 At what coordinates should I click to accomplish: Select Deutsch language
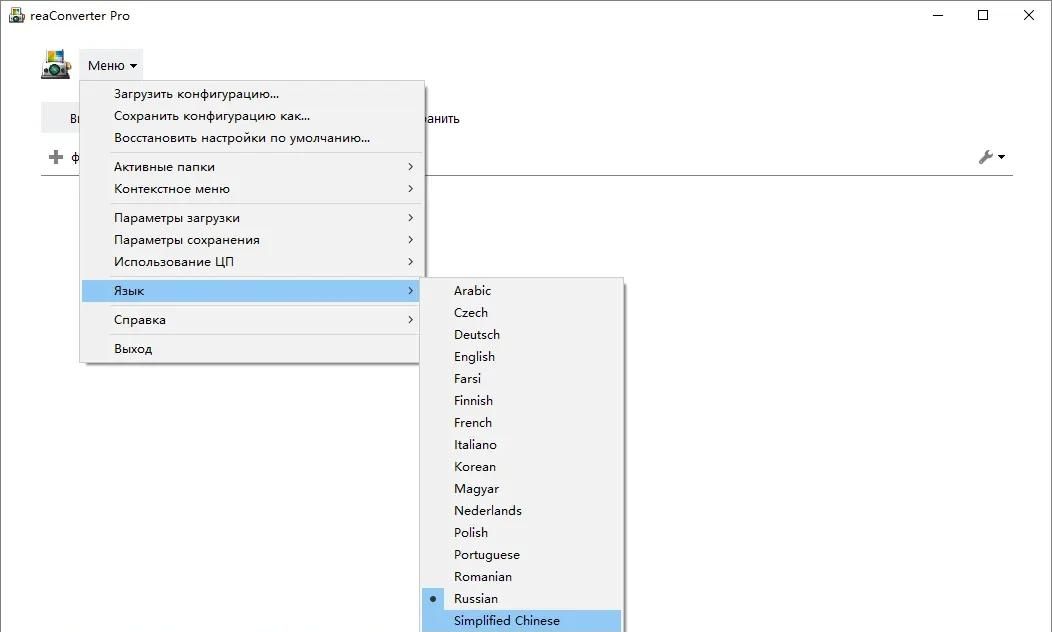pyautogui.click(x=522, y=335)
